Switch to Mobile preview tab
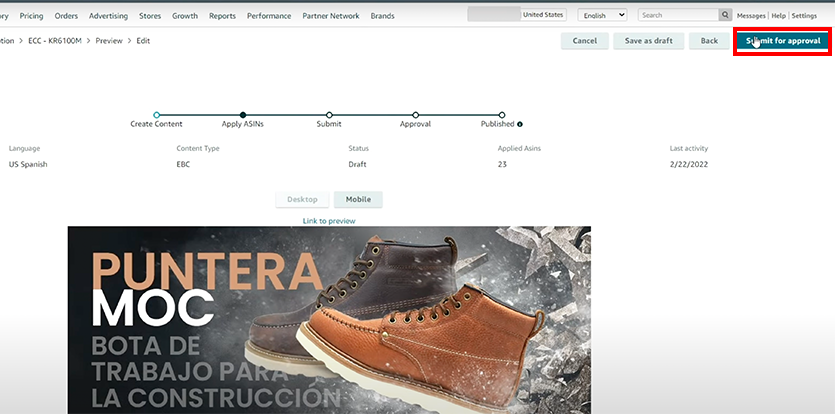The width and height of the screenshot is (835, 414). click(x=358, y=199)
